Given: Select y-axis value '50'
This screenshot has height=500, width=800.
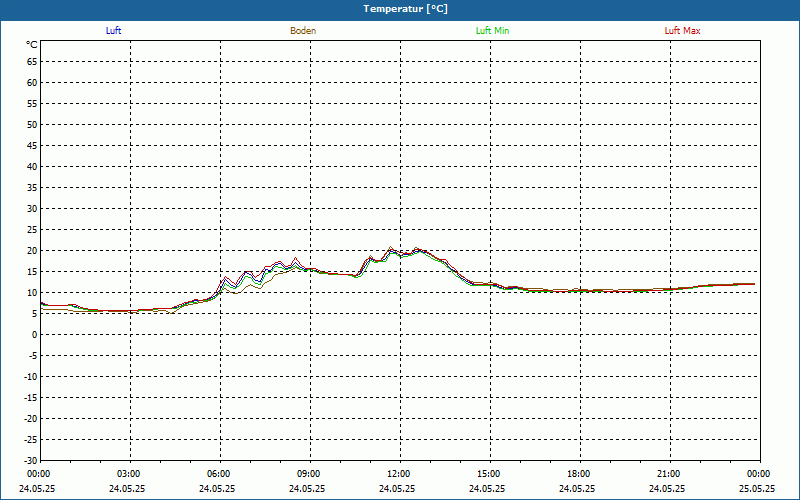Looking at the screenshot, I should point(32,124).
